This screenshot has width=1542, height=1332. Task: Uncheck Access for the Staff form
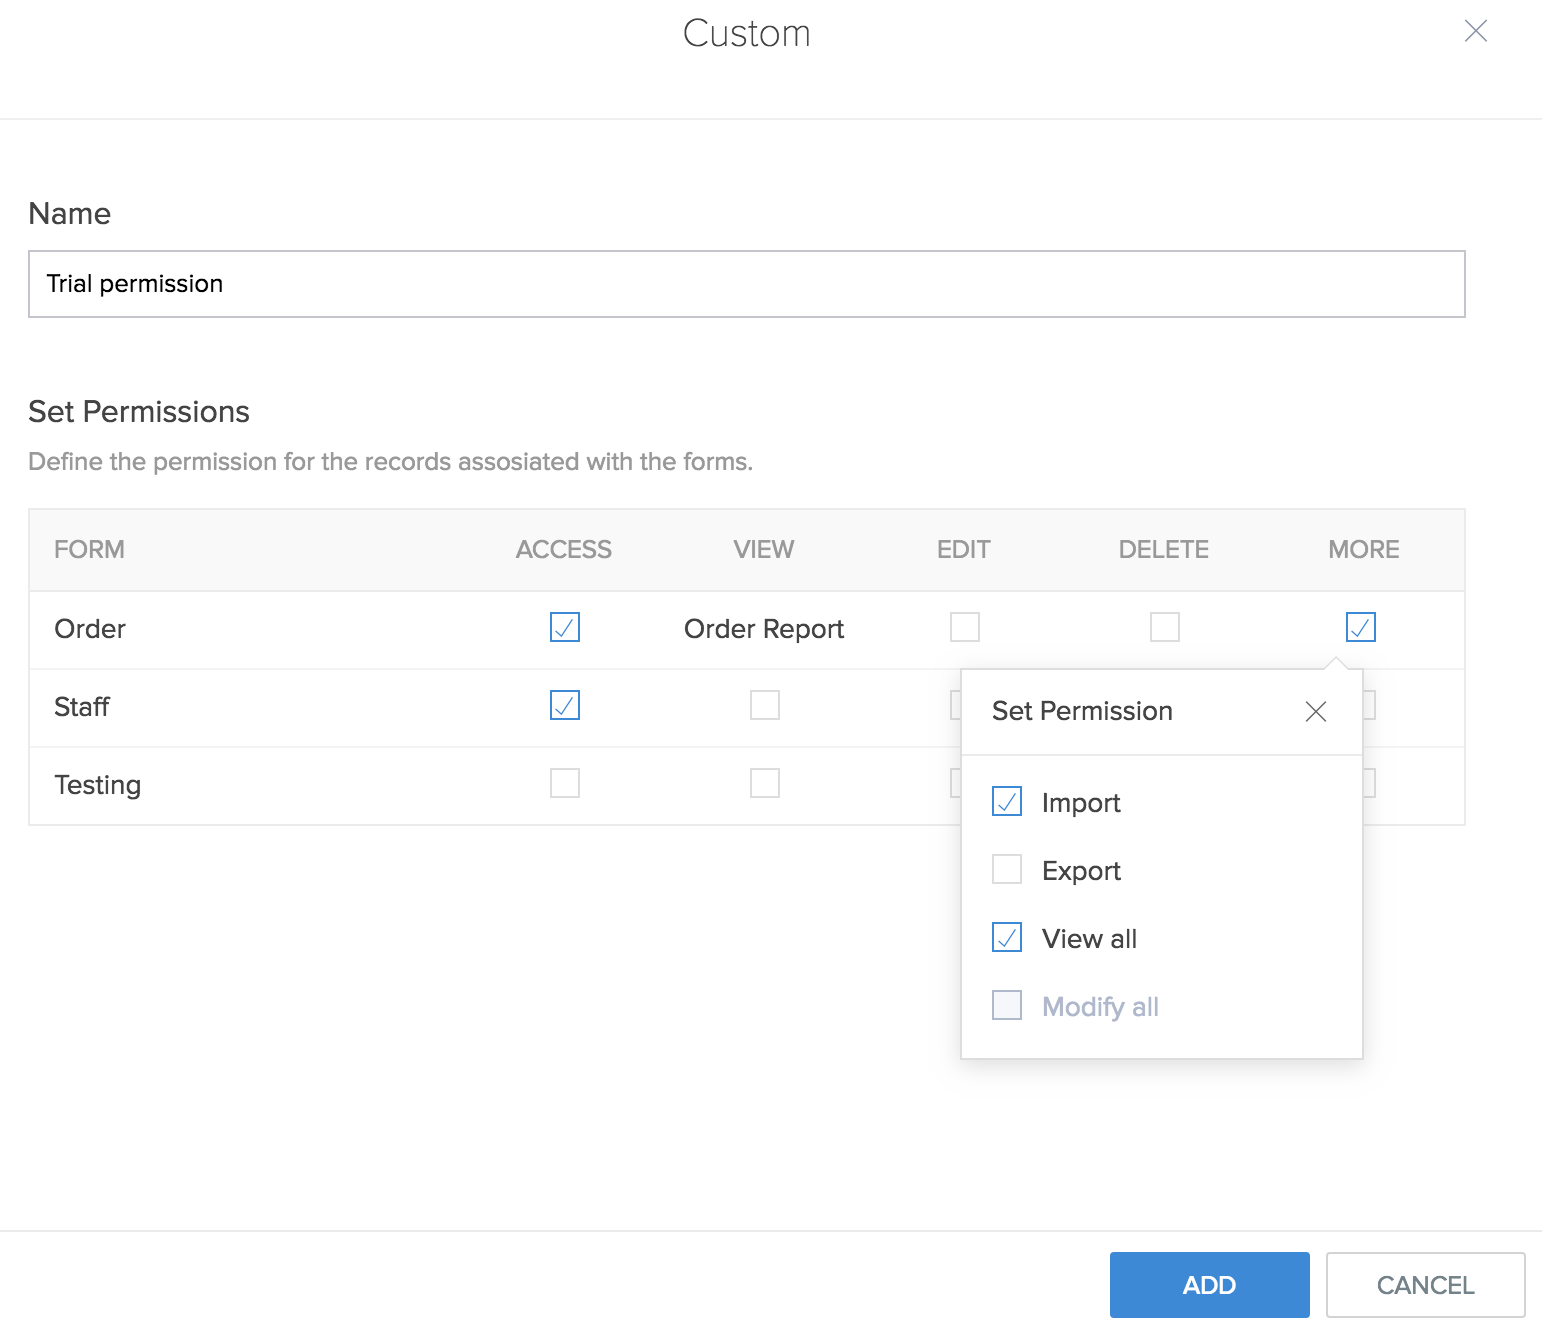565,706
